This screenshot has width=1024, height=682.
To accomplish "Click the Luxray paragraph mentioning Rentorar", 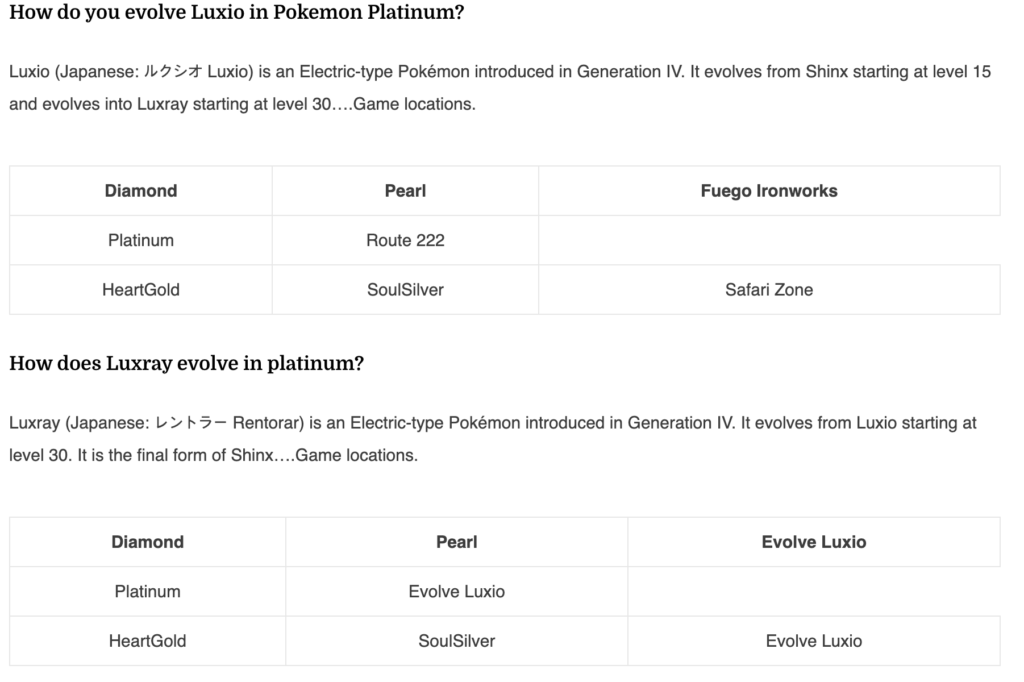I will click(493, 439).
